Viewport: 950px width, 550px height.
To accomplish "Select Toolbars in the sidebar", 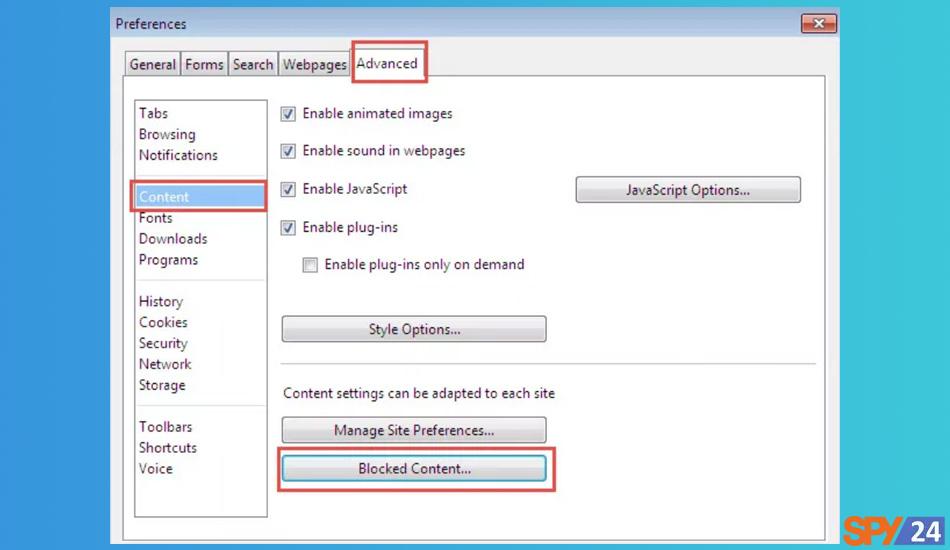I will 165,427.
